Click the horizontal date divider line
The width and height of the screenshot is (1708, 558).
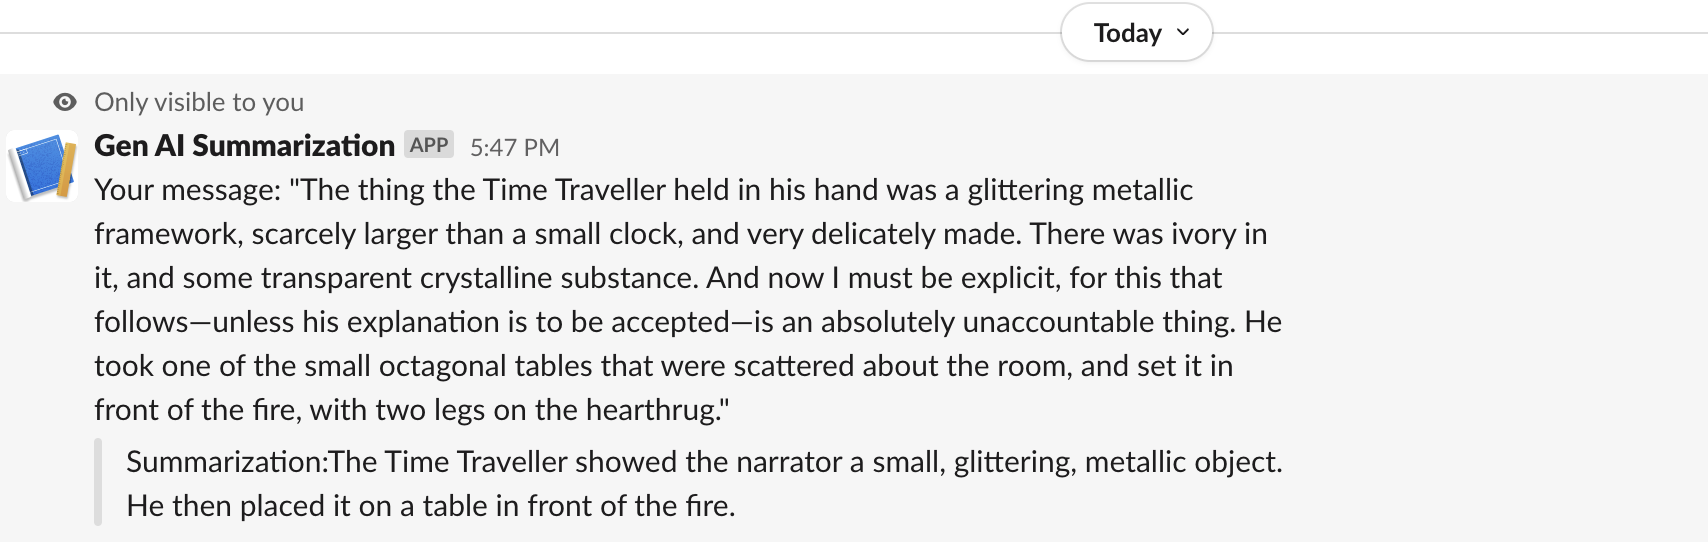pos(500,34)
